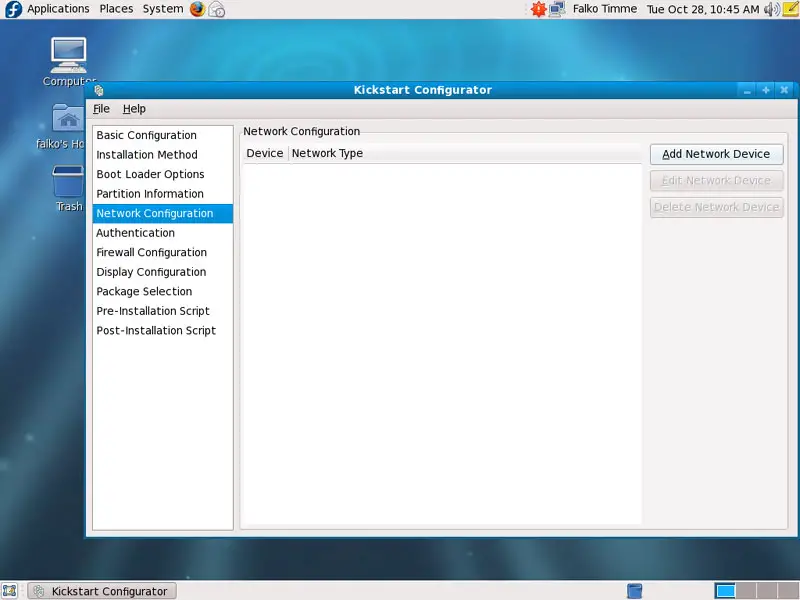This screenshot has height=600, width=800.
Task: Click Add Network Device button
Action: [x=716, y=154]
